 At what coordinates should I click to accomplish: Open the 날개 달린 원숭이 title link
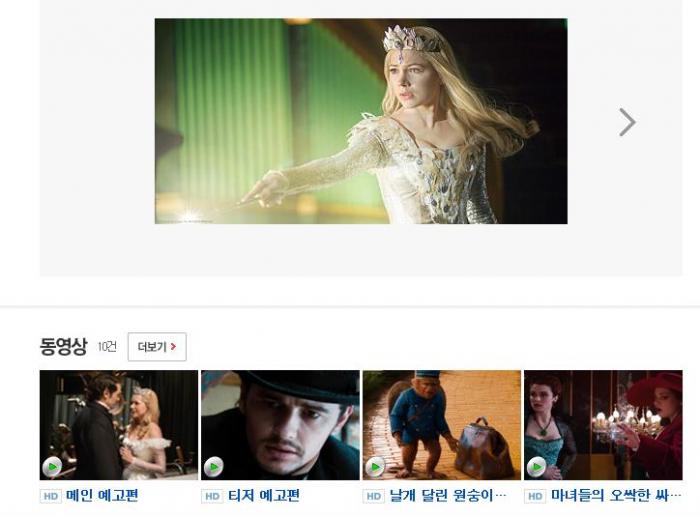click(448, 496)
